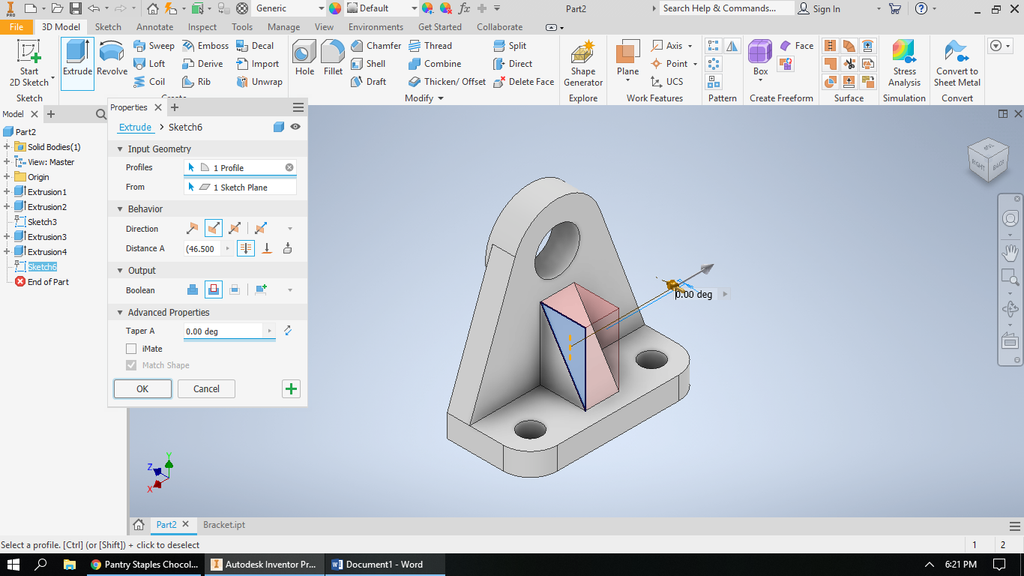
Task: Open the Unwrap tool
Action: tap(259, 82)
